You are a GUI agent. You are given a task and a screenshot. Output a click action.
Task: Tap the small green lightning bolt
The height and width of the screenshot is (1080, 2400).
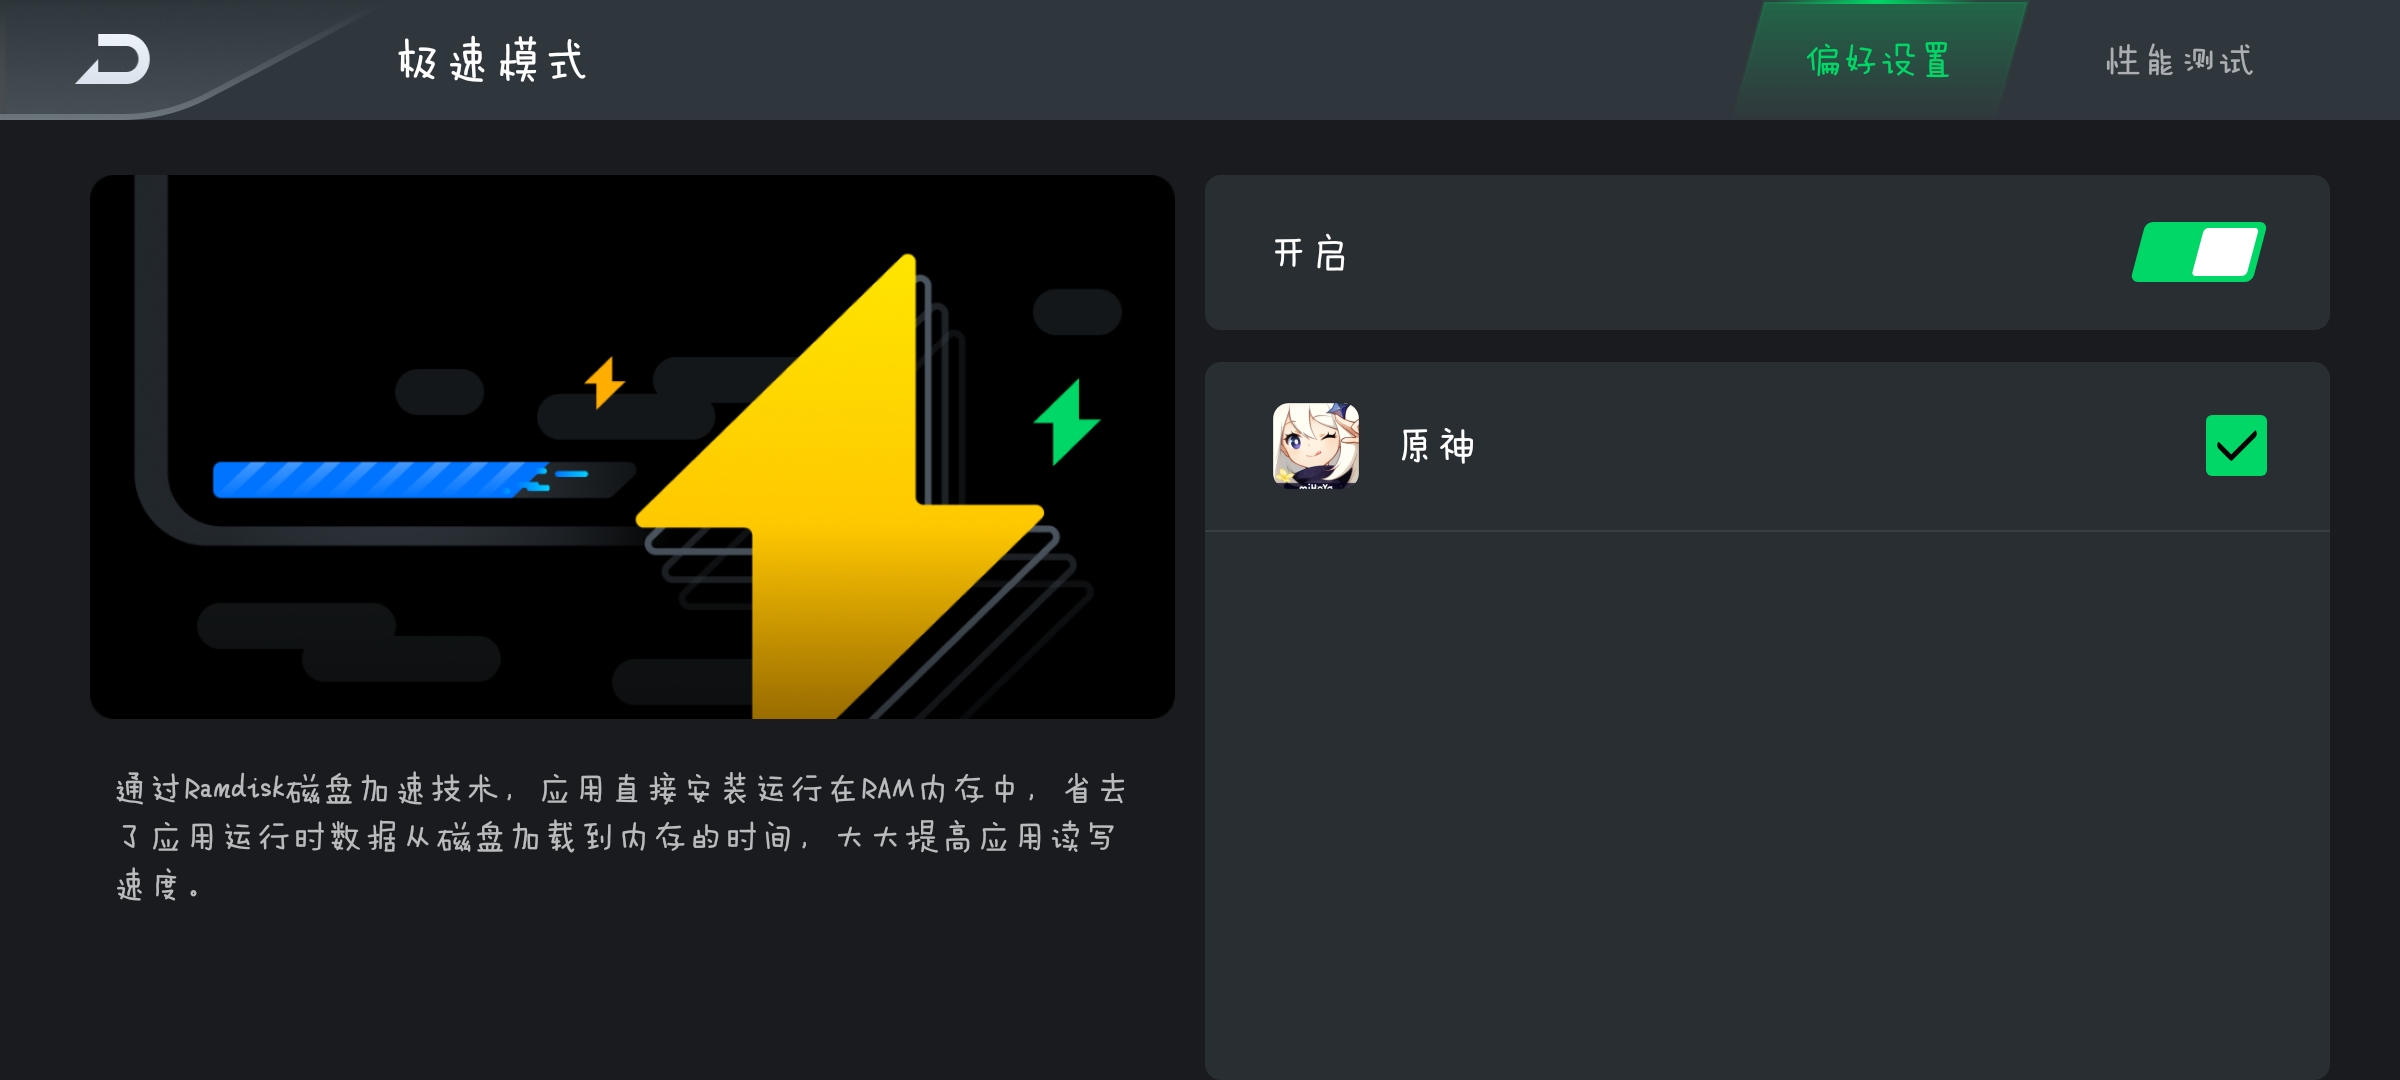pyautogui.click(x=1067, y=421)
